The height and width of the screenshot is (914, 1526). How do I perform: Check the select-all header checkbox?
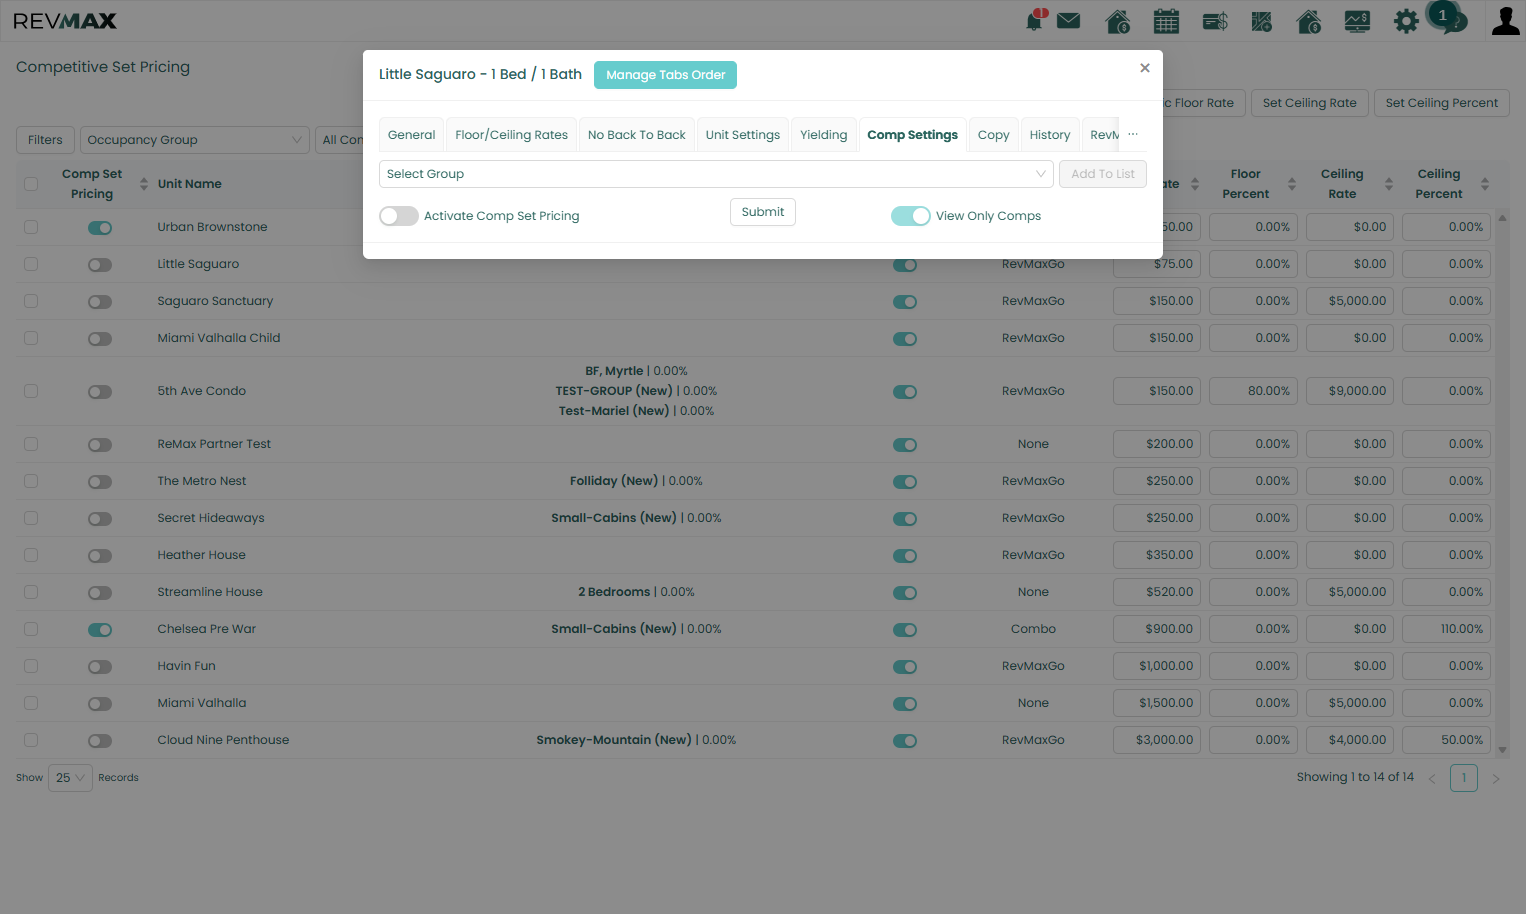click(31, 184)
